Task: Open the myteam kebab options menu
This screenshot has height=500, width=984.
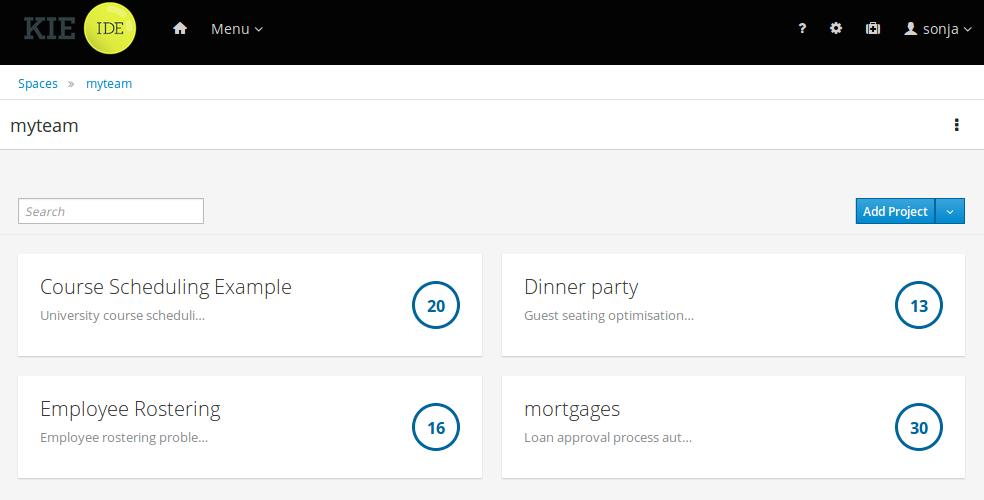Action: point(957,125)
